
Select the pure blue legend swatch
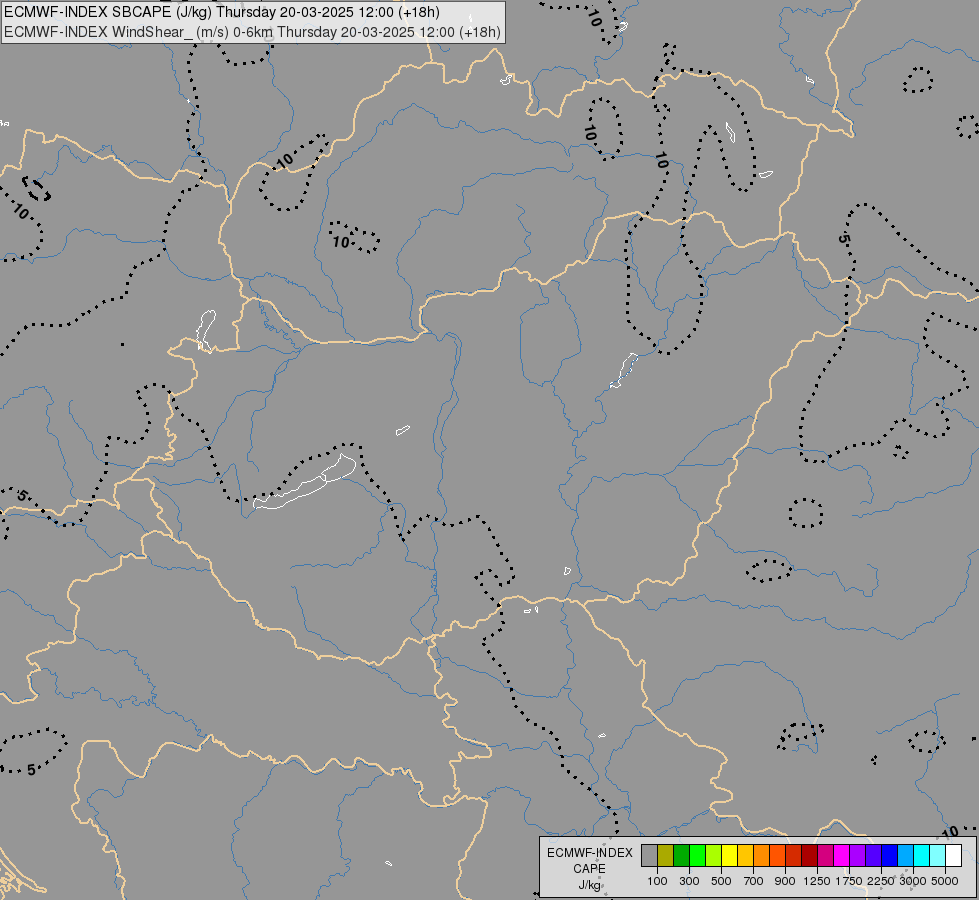tap(889, 855)
